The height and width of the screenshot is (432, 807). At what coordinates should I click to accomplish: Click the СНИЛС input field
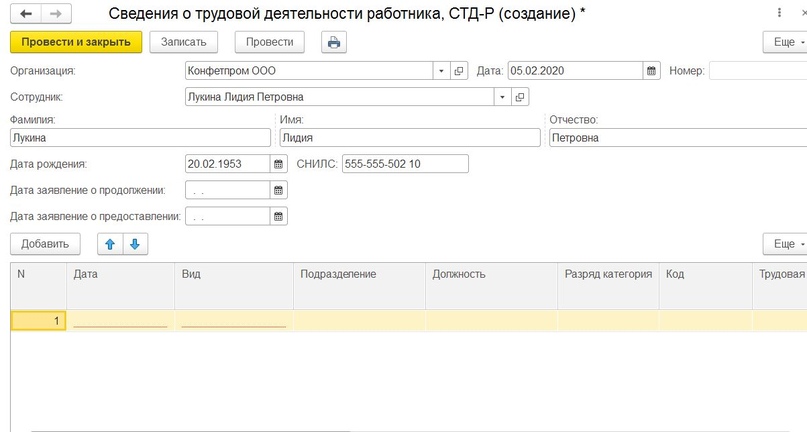(x=404, y=164)
